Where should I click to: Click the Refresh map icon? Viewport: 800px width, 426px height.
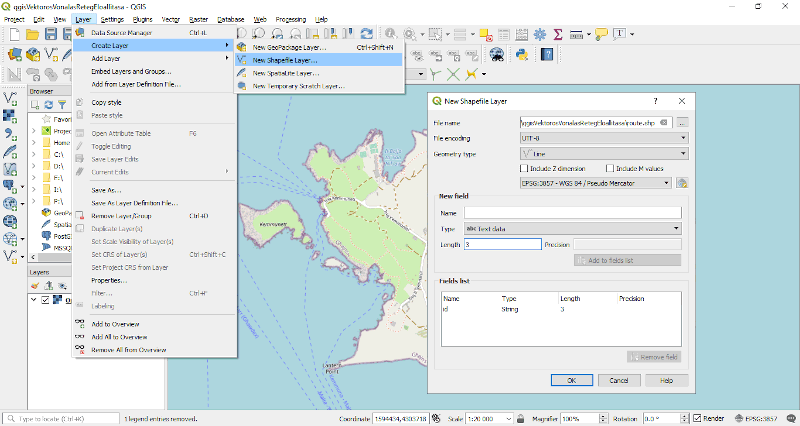tap(366, 34)
